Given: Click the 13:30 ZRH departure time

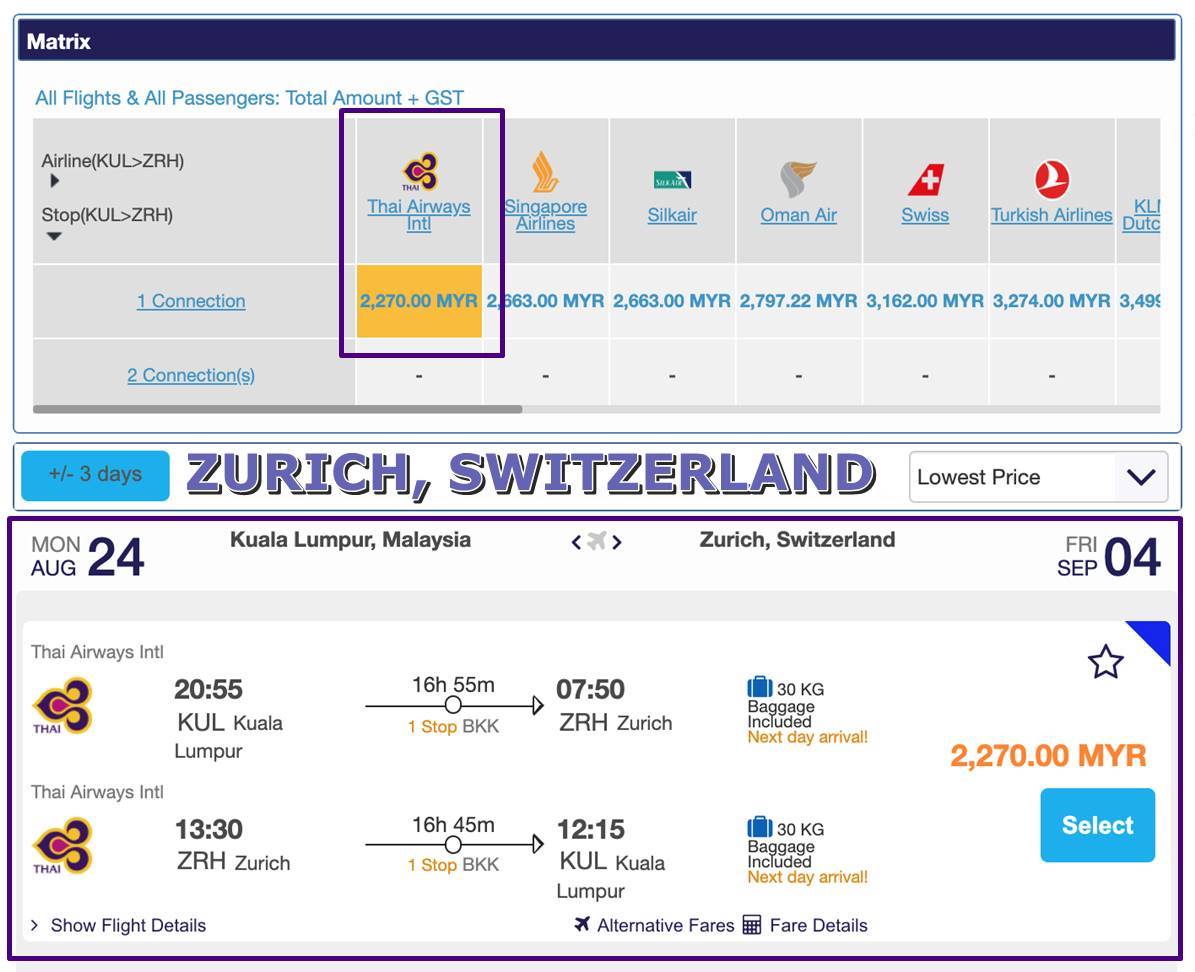Looking at the screenshot, I should [209, 829].
